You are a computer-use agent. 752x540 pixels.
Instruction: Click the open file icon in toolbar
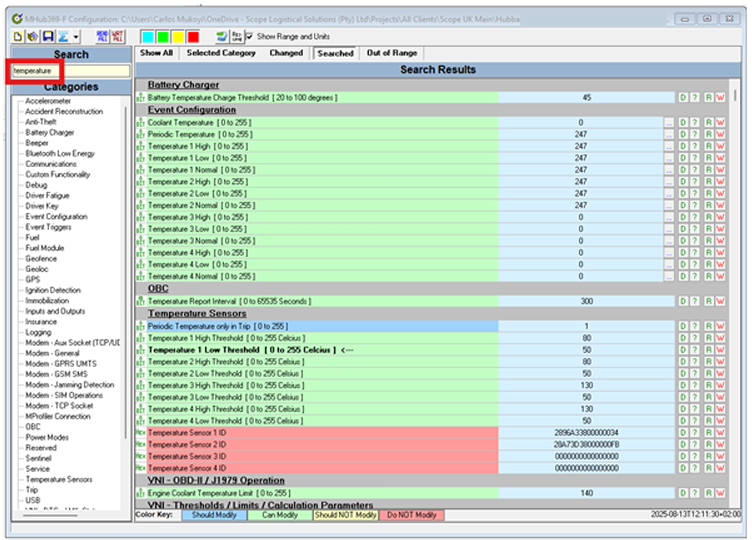pos(33,36)
